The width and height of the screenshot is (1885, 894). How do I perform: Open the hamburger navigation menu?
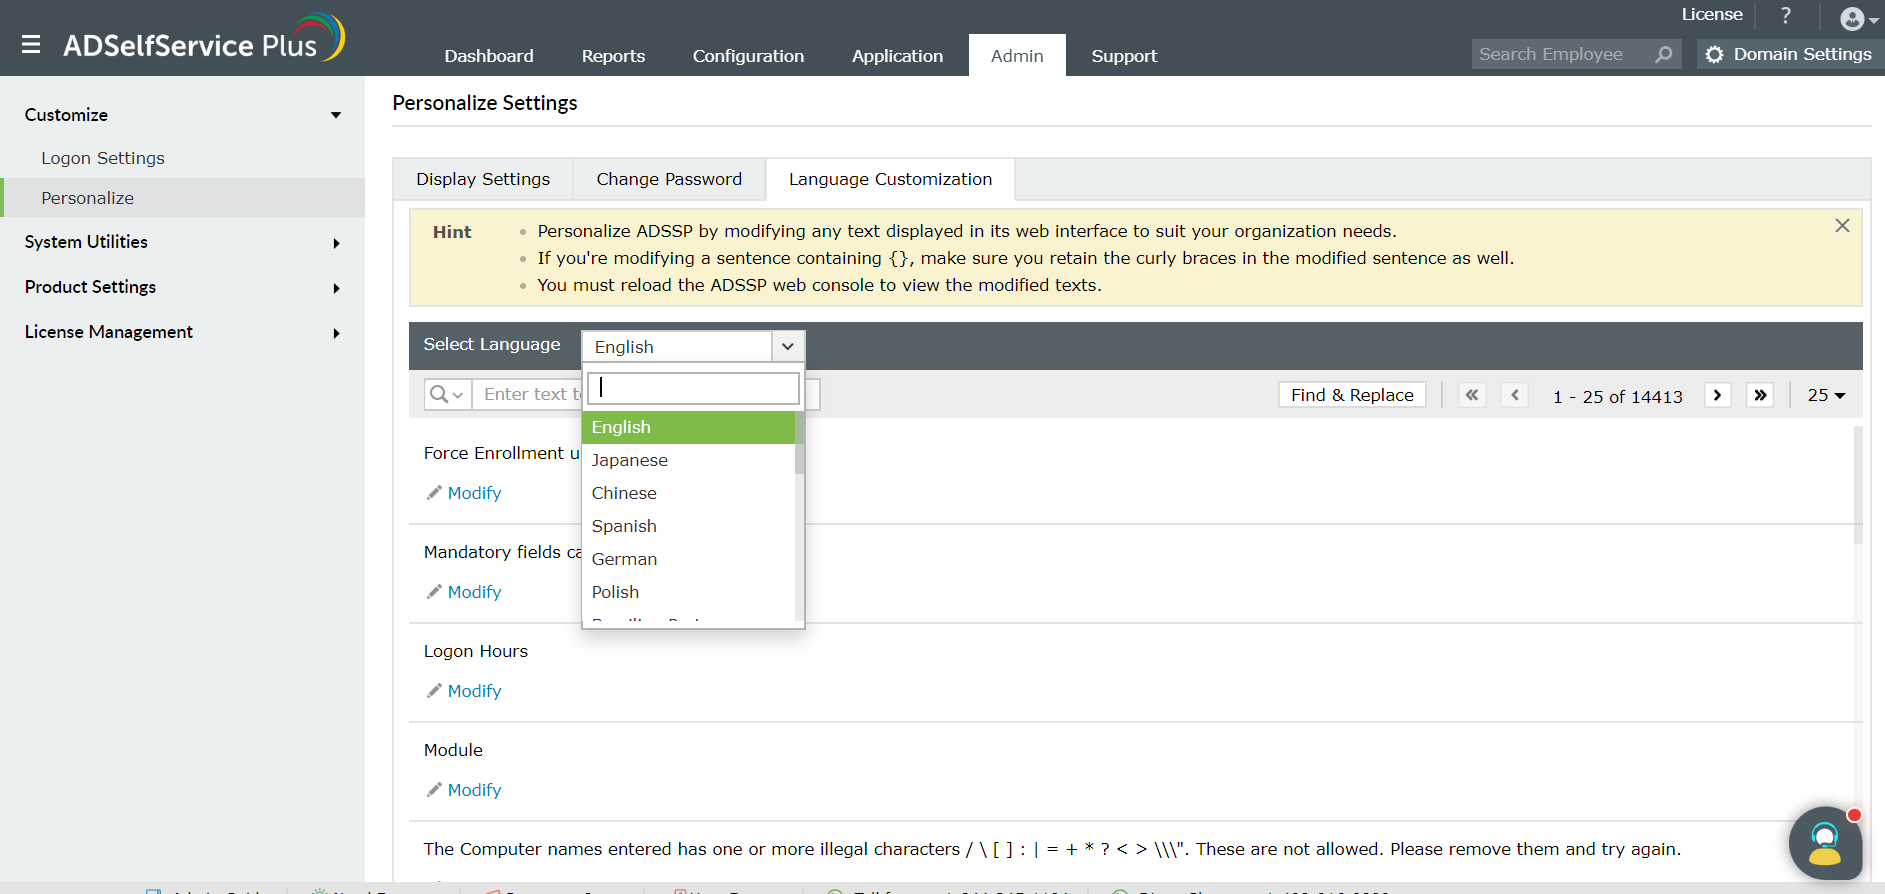click(31, 44)
